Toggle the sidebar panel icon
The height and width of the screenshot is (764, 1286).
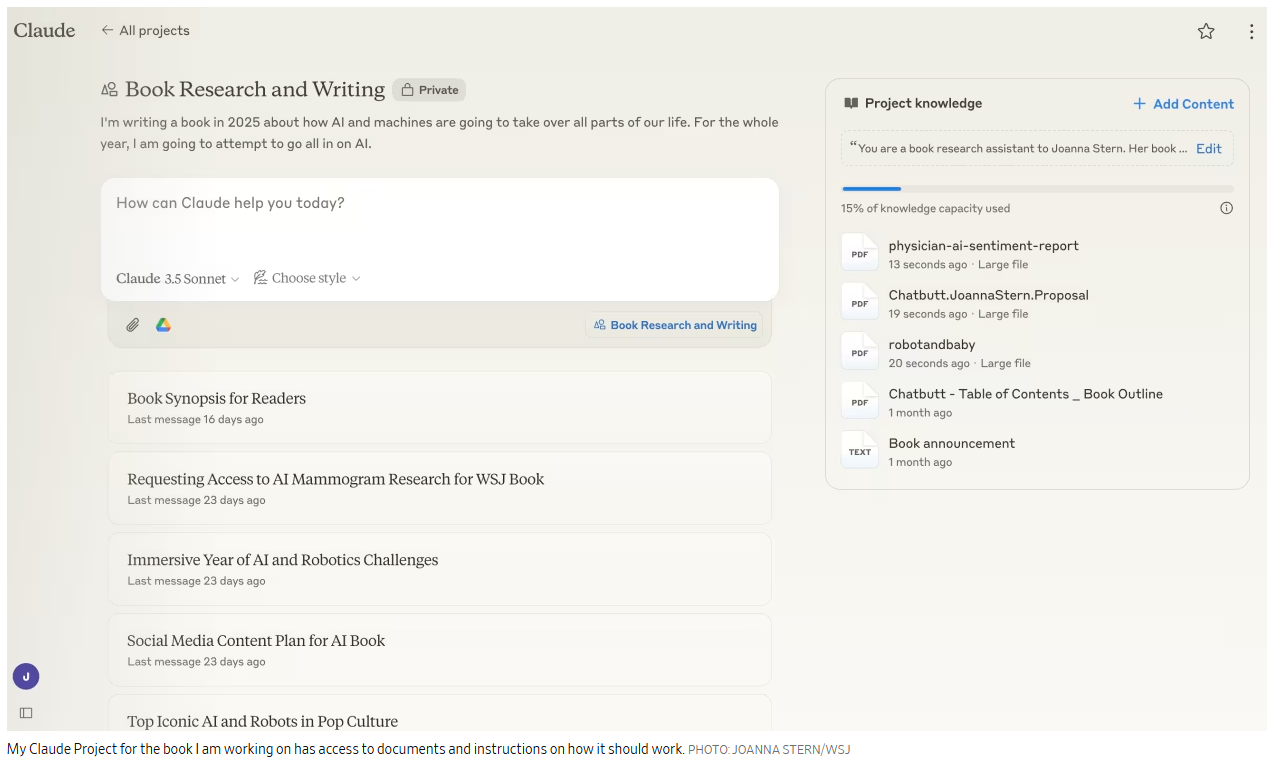(26, 713)
